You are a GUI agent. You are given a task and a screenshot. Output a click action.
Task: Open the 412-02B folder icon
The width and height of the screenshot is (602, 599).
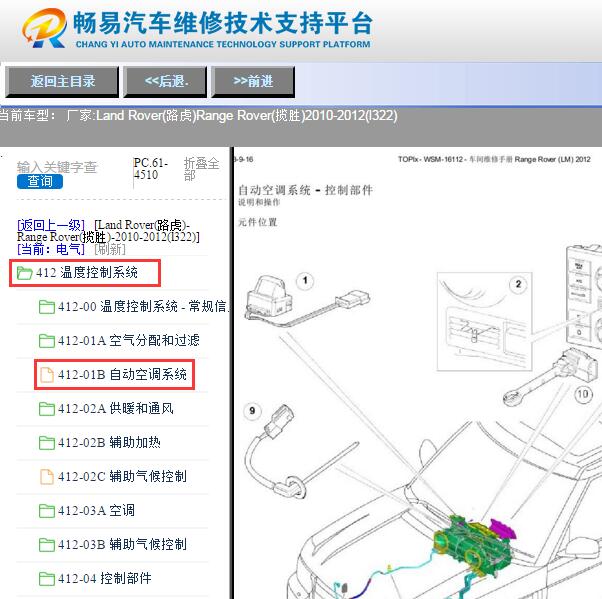pos(47,443)
